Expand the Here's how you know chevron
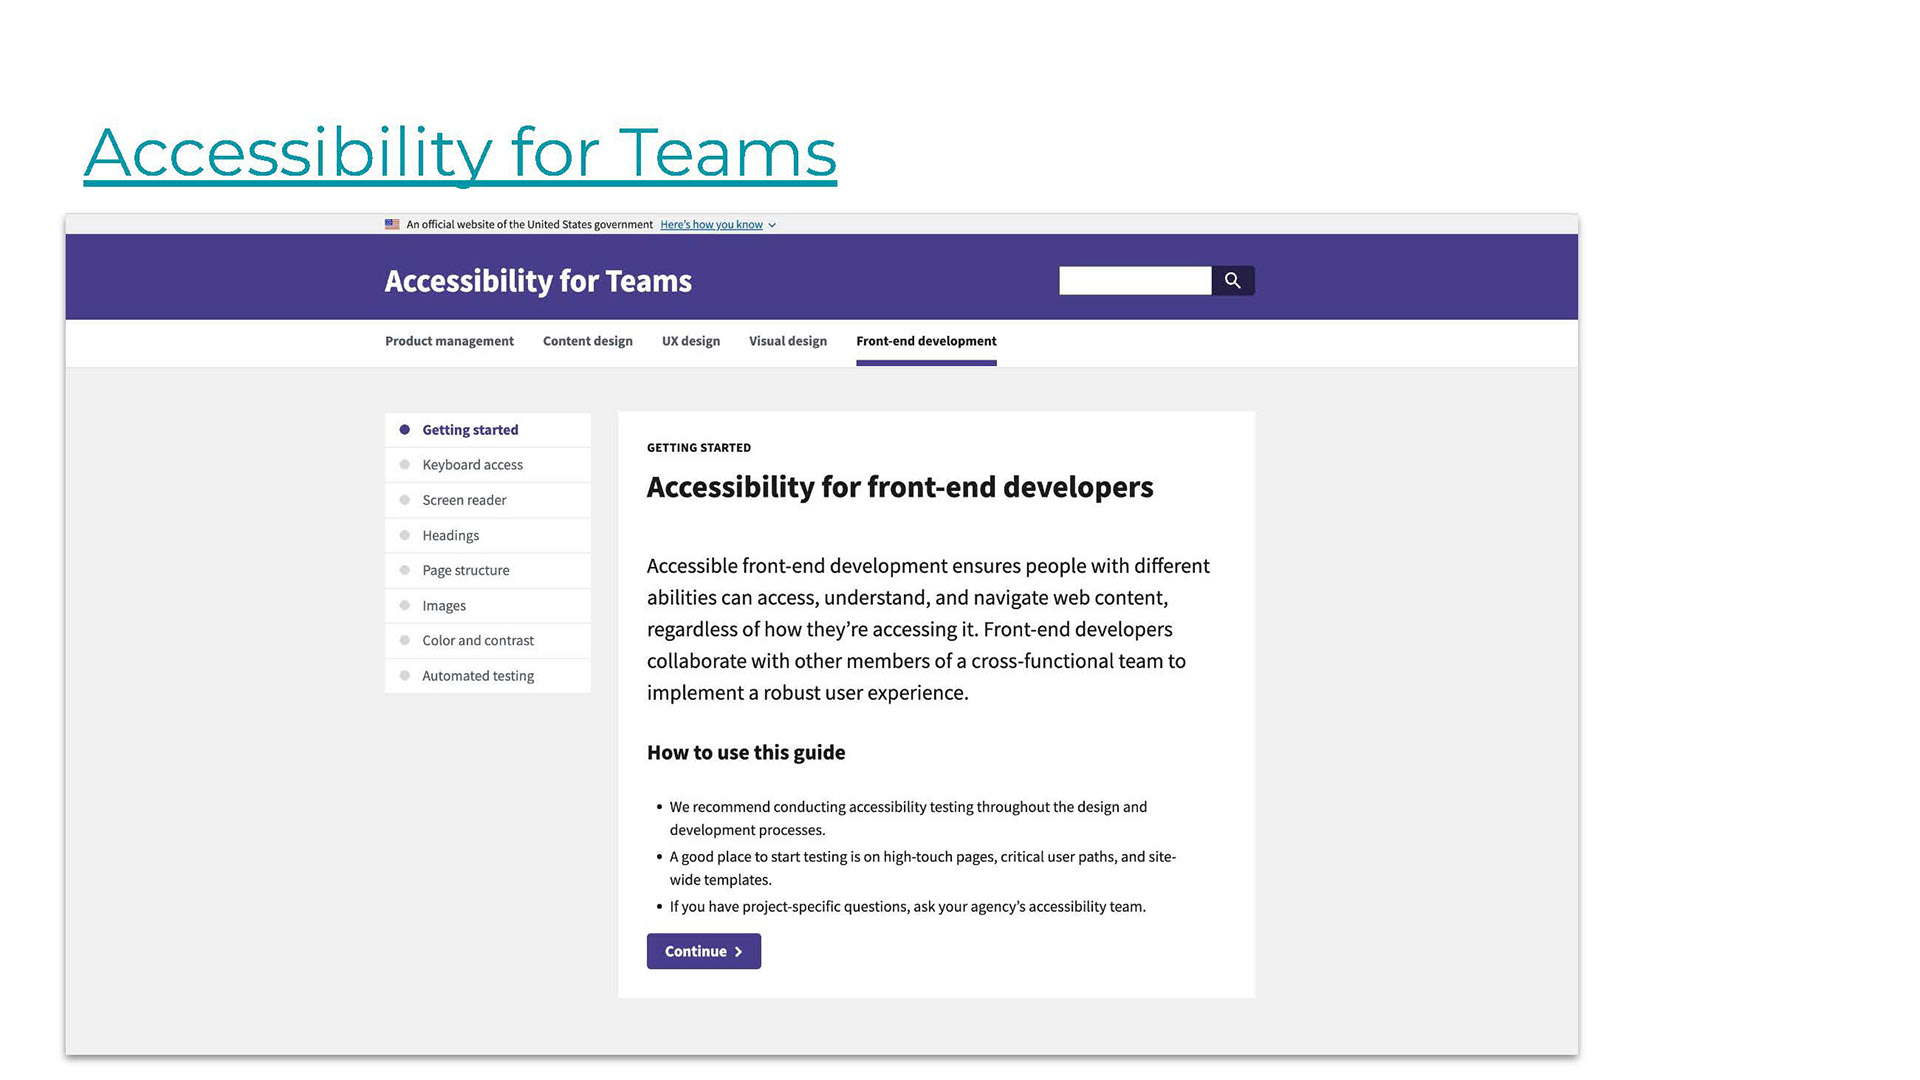1920x1080 pixels. pyautogui.click(x=772, y=226)
